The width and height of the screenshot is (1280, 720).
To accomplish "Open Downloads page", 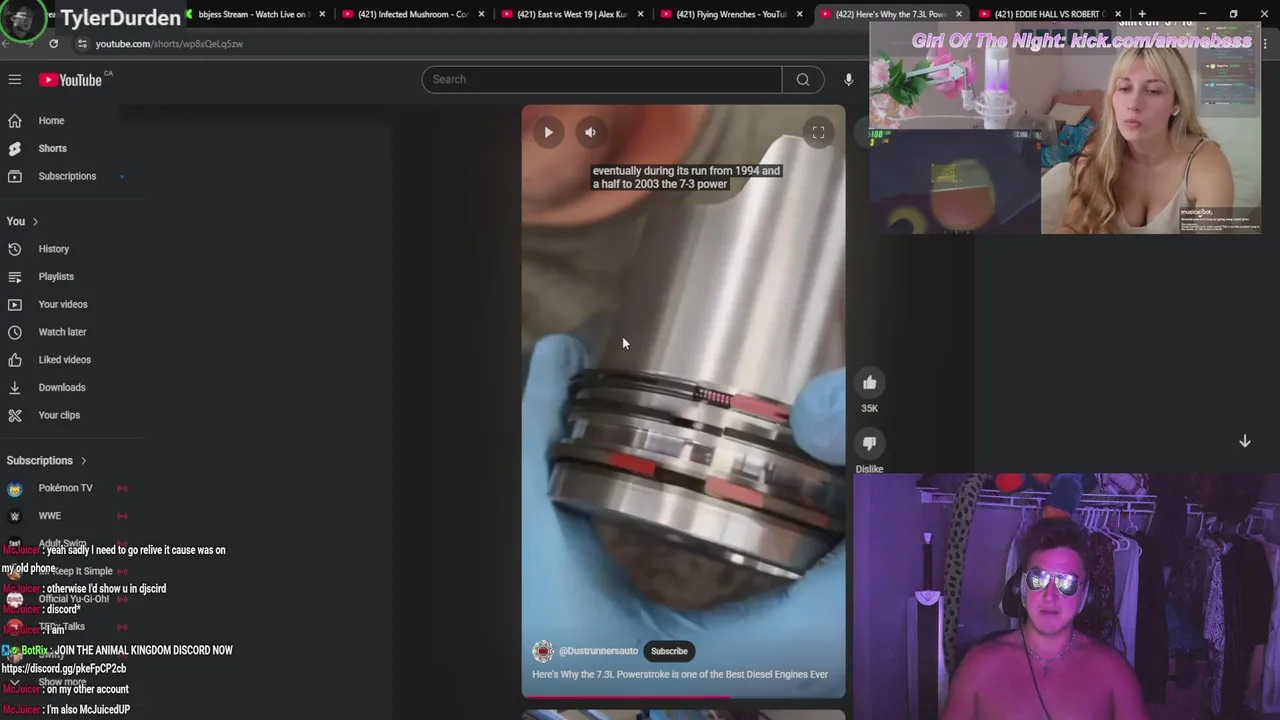I will pyautogui.click(x=60, y=387).
